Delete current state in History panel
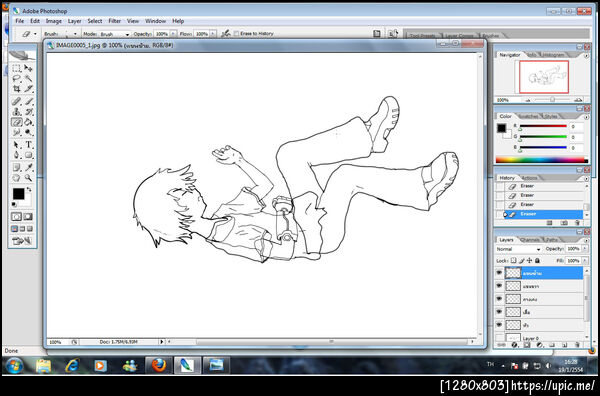The width and height of the screenshot is (600, 396). coord(577,223)
